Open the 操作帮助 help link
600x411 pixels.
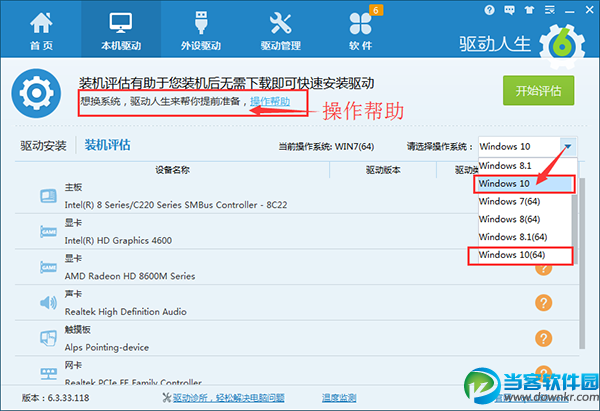(270, 101)
